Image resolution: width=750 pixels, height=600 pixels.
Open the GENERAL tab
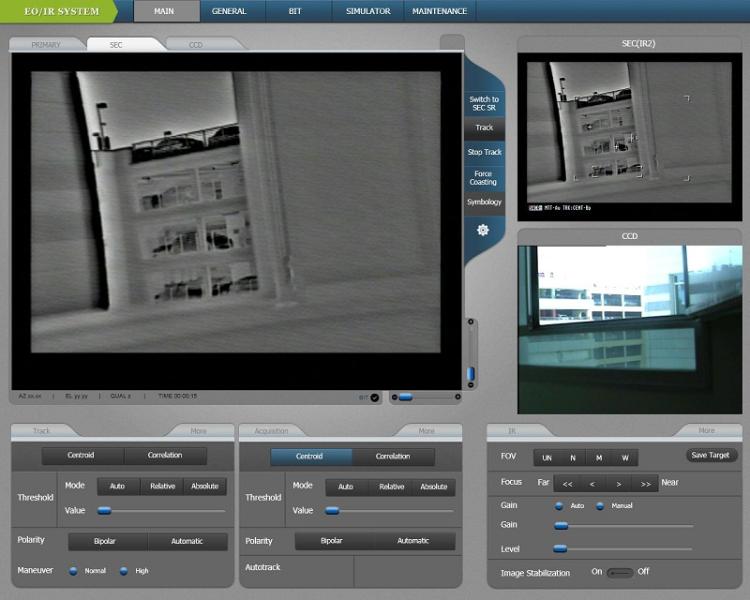(x=230, y=11)
